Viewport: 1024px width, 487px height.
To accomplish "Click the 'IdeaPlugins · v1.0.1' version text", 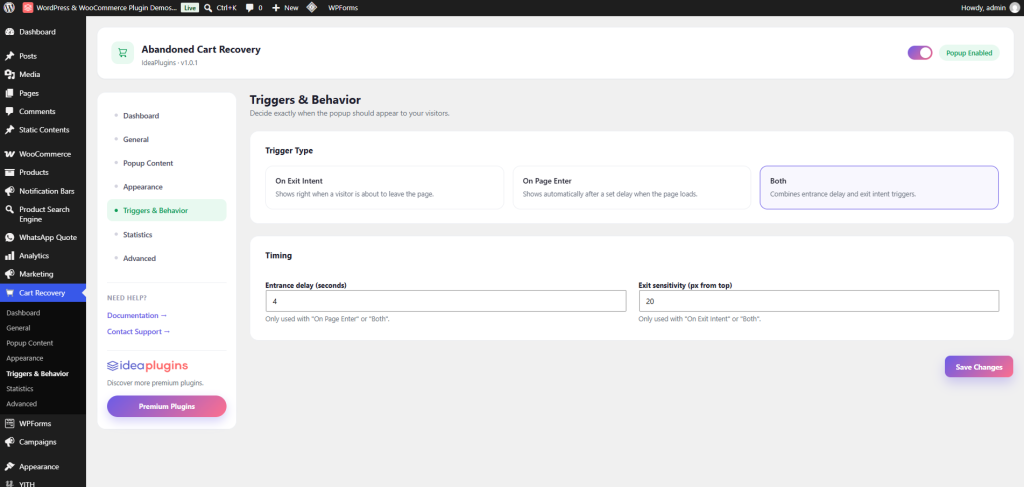I will coord(169,63).
